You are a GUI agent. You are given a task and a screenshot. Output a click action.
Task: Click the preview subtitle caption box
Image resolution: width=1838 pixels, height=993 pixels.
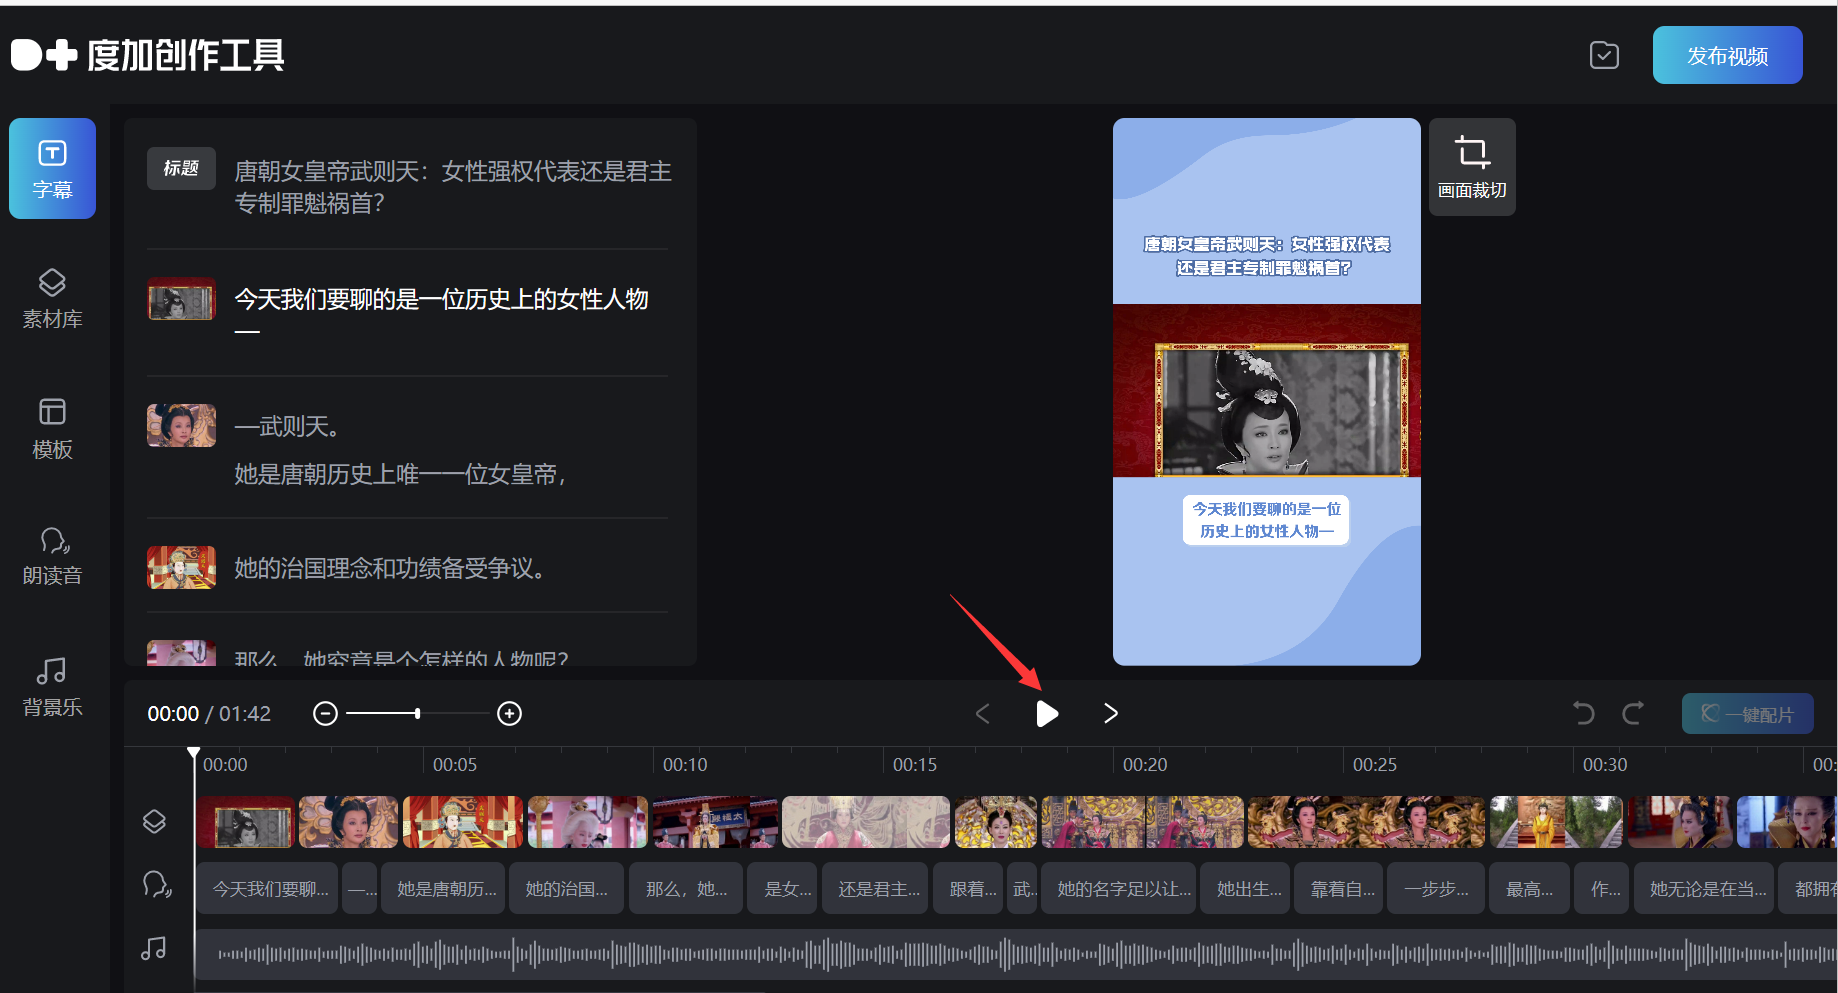tap(1266, 520)
